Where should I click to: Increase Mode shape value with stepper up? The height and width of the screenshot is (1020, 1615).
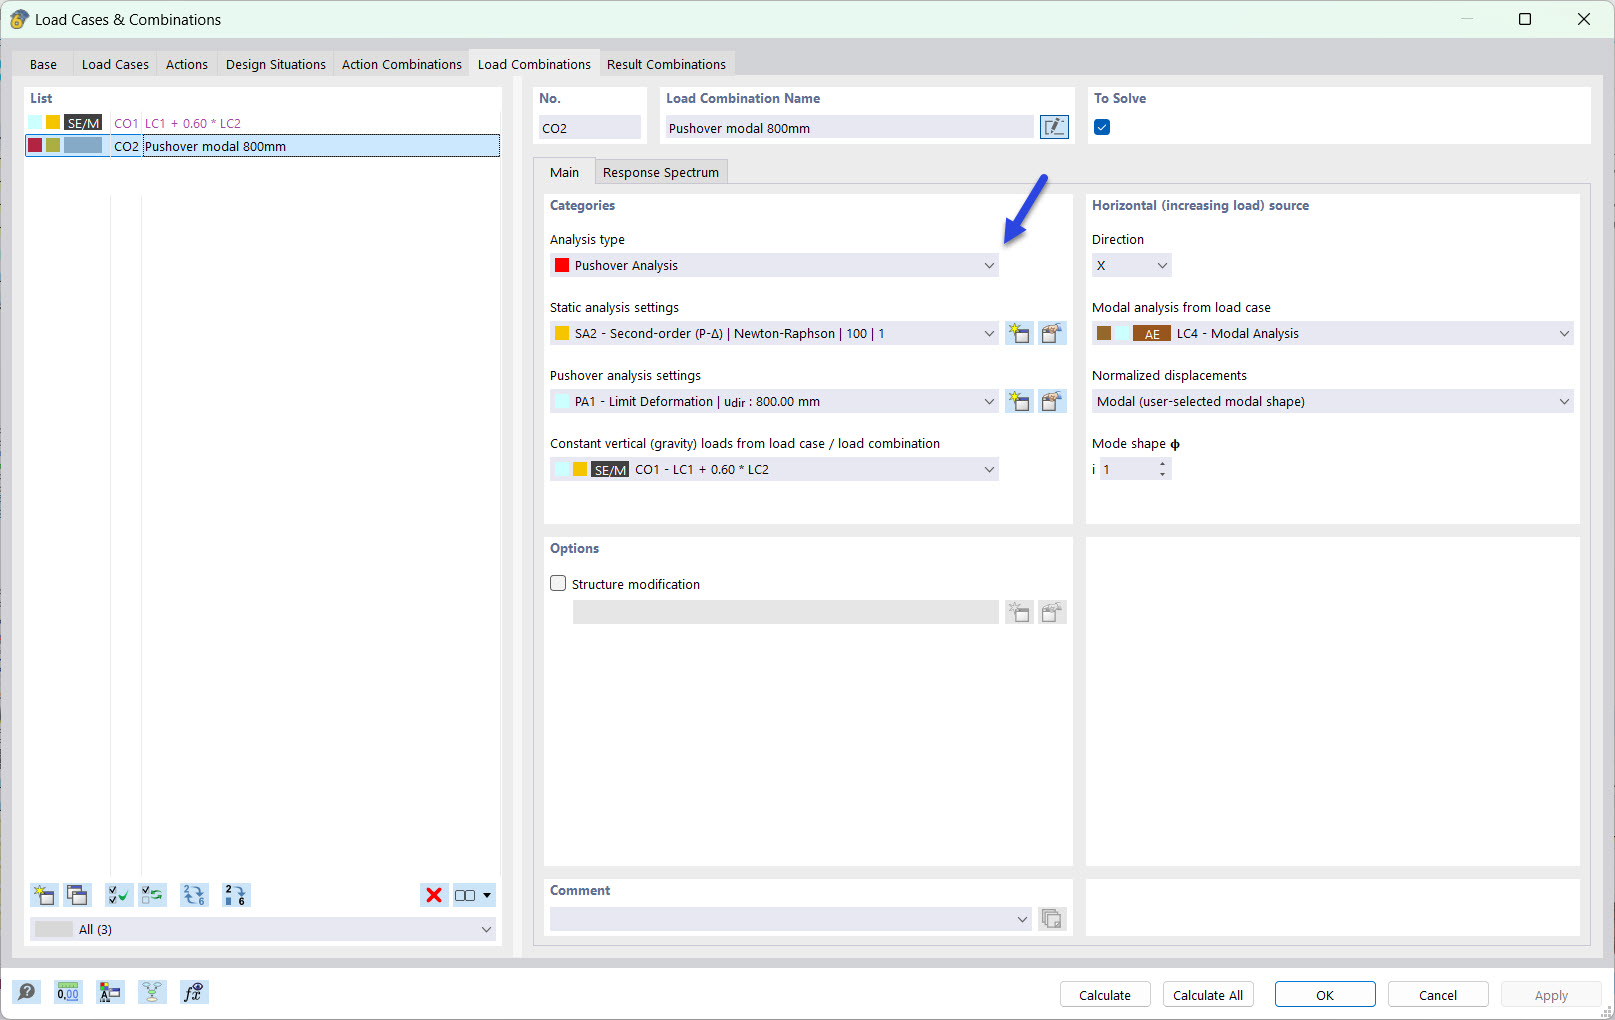(1162, 464)
